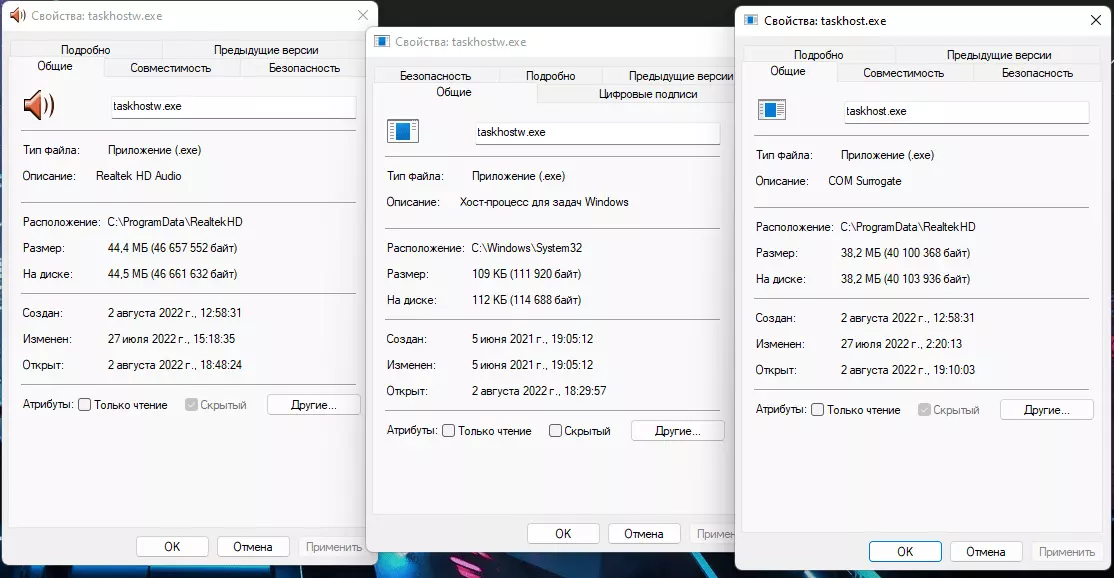The image size is (1114, 578).
Task: Toggle 'Только чтение' in the taskhost.exe dialog
Action: (x=818, y=410)
